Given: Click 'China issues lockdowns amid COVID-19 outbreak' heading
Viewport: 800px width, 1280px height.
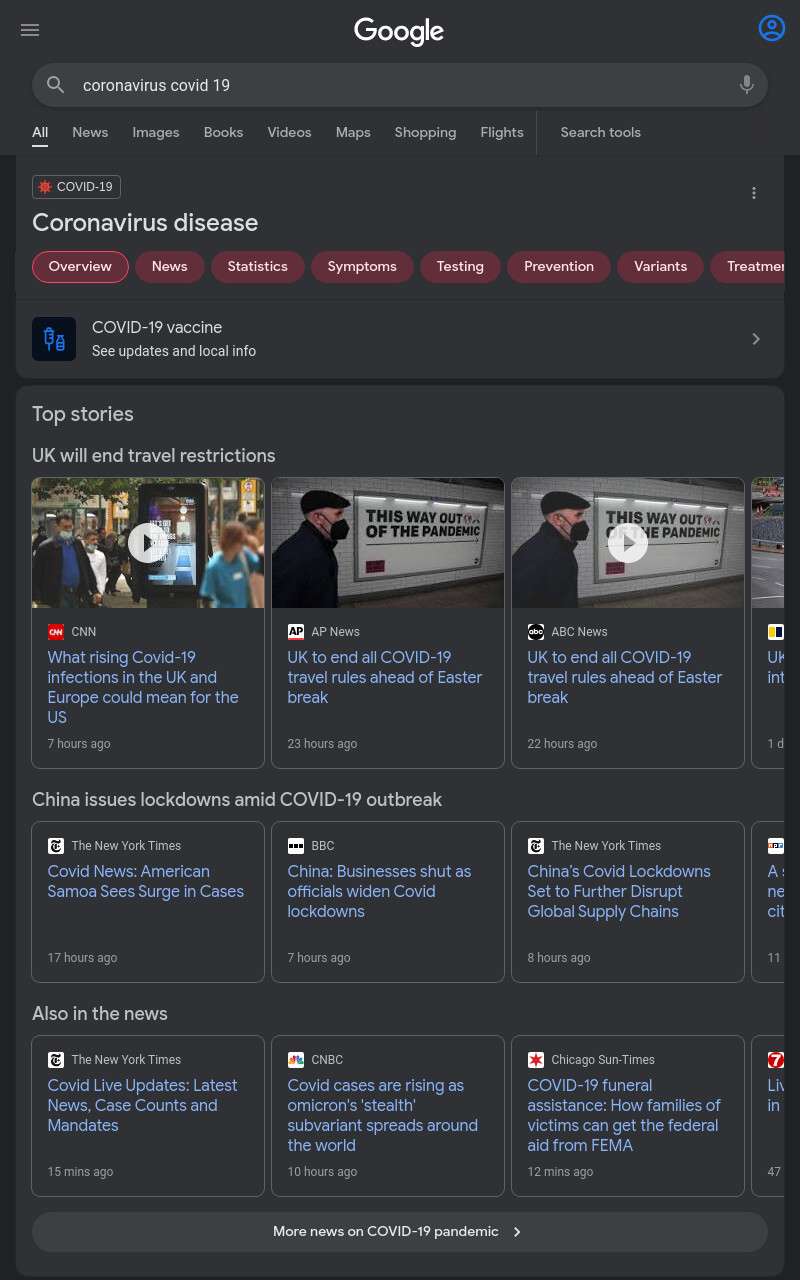Looking at the screenshot, I should (237, 799).
